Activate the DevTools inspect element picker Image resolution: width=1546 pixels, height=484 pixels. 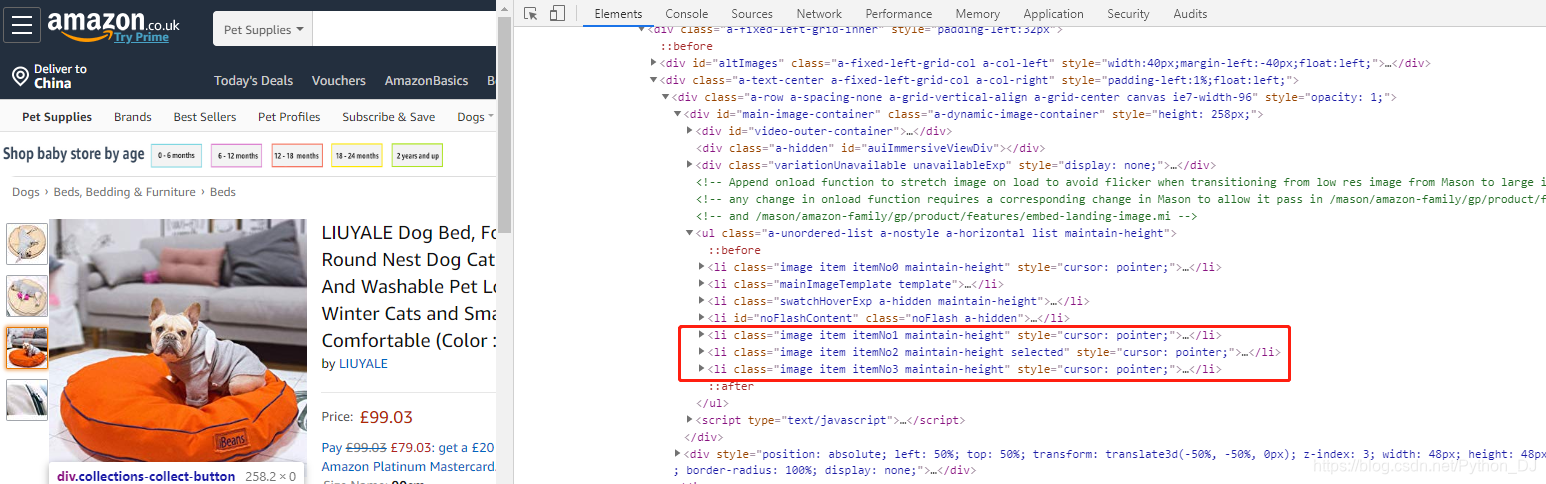(531, 13)
